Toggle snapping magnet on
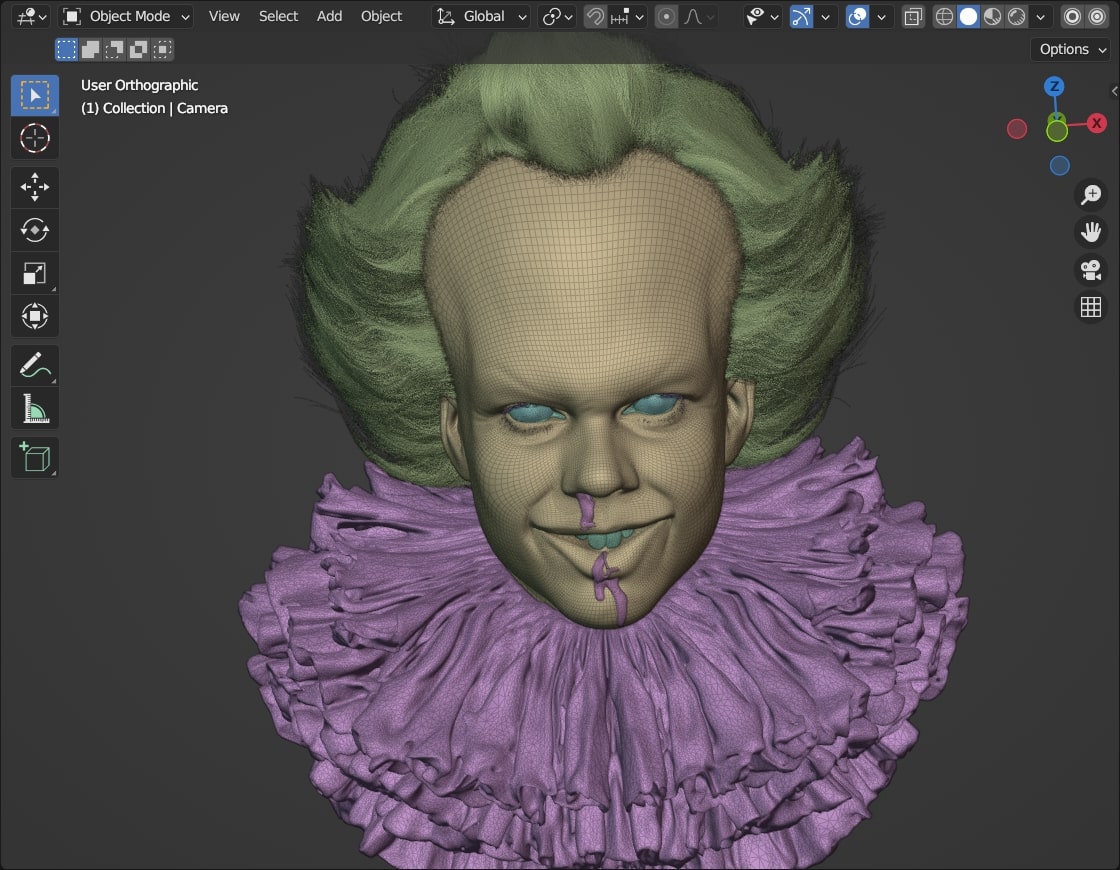 point(596,16)
